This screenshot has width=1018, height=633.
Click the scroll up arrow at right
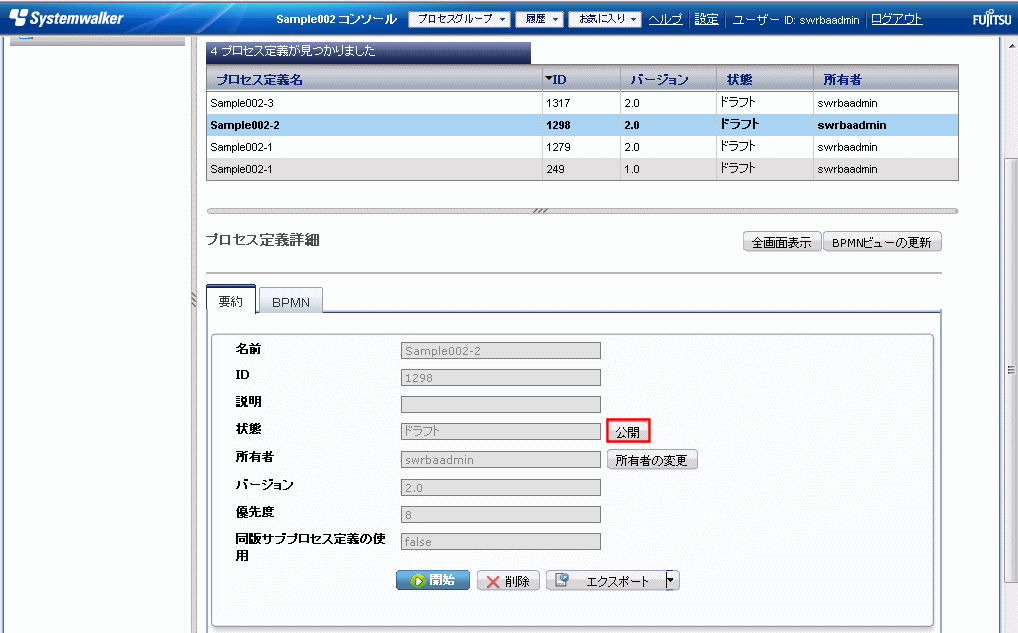click(1011, 45)
